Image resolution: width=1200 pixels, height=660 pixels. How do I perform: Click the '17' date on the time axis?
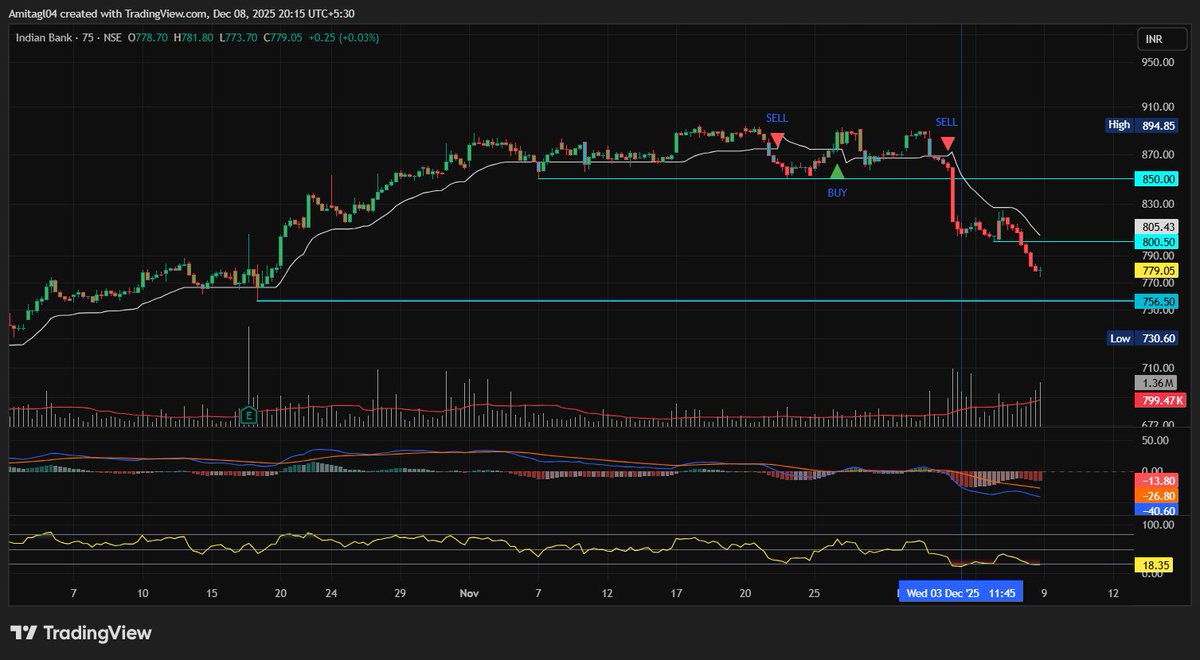point(677,593)
